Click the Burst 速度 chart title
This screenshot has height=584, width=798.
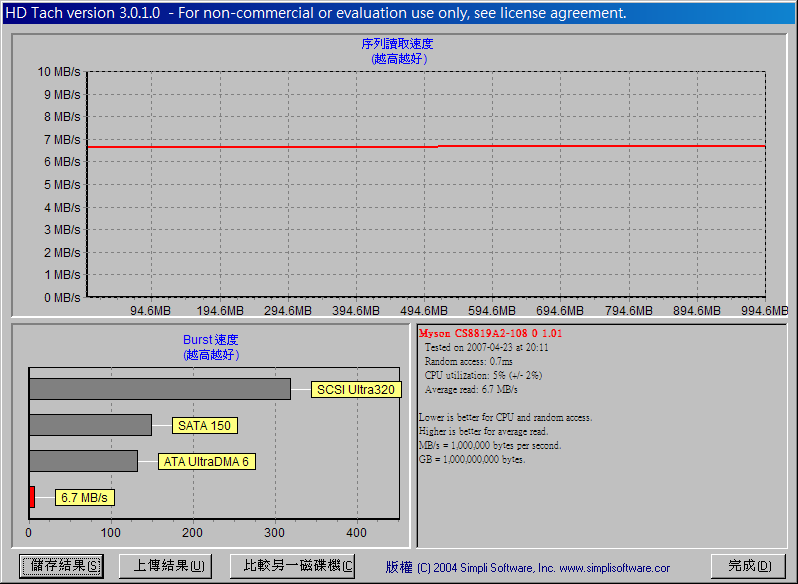point(211,340)
